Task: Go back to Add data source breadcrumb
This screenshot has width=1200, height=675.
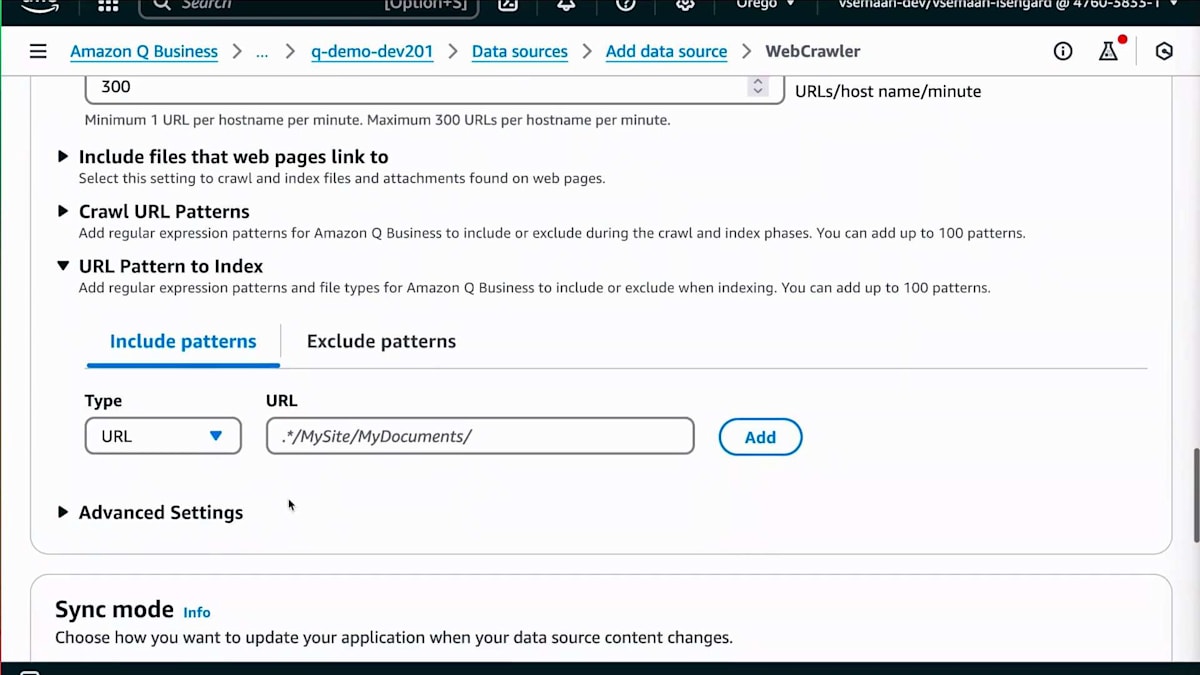Action: (x=666, y=52)
